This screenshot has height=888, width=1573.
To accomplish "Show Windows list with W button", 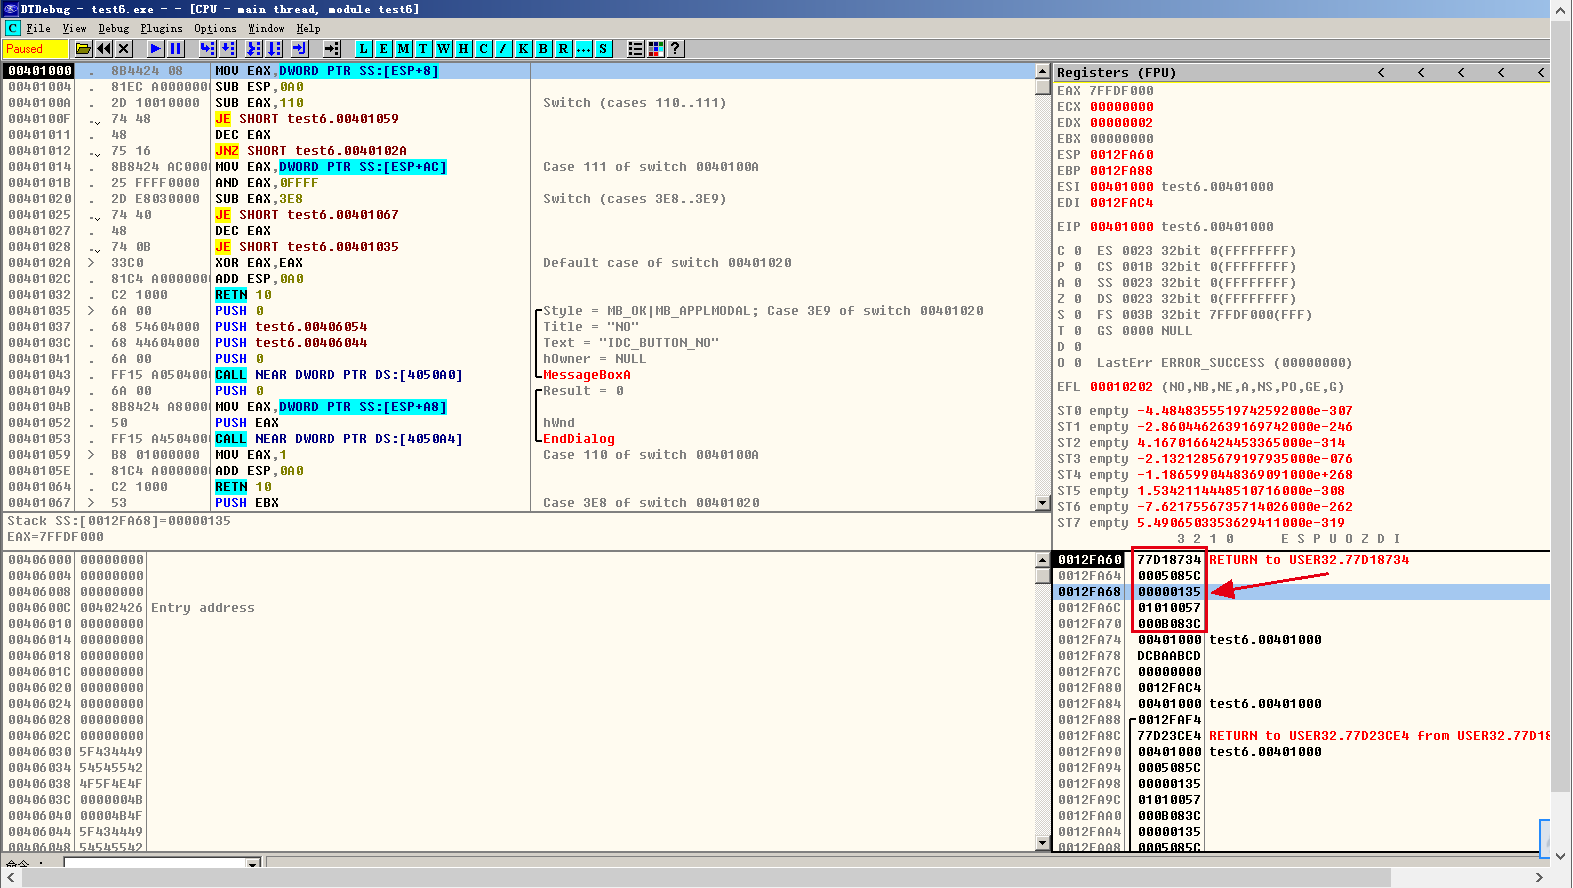I will (x=443, y=48).
